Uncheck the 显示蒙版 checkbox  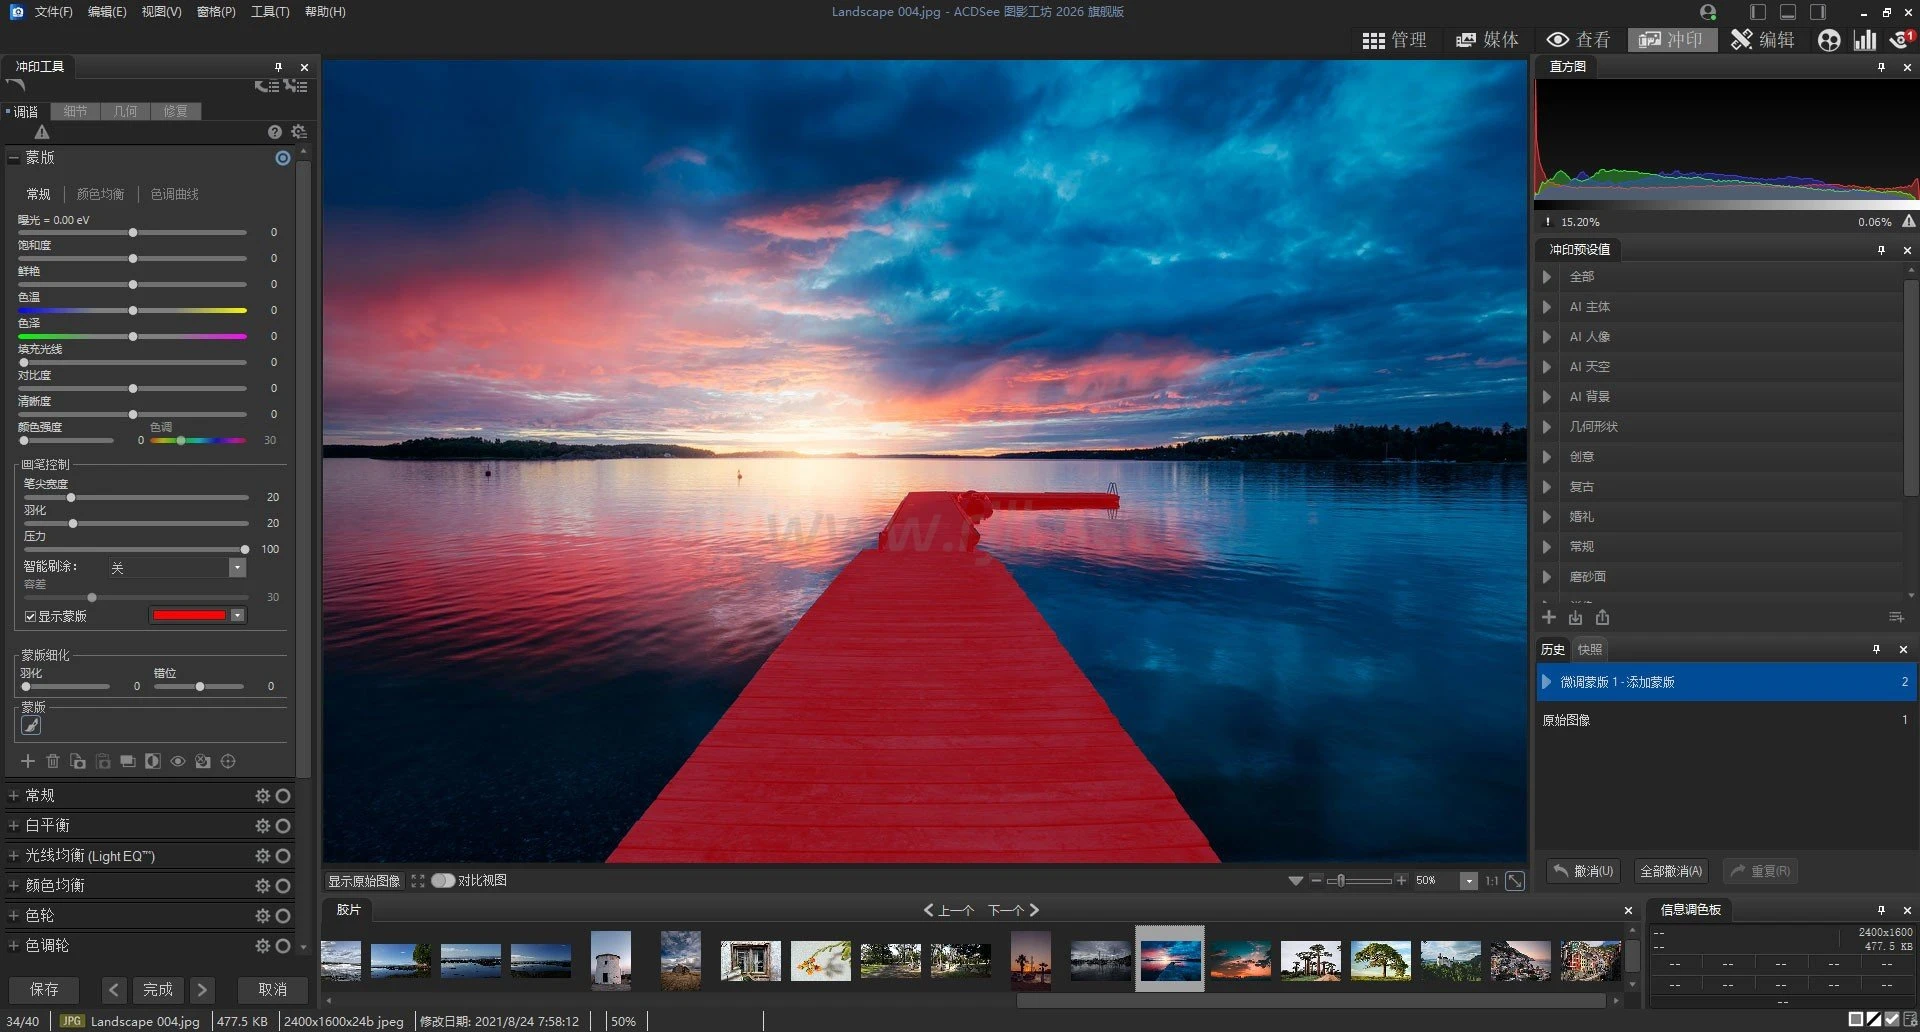click(31, 616)
